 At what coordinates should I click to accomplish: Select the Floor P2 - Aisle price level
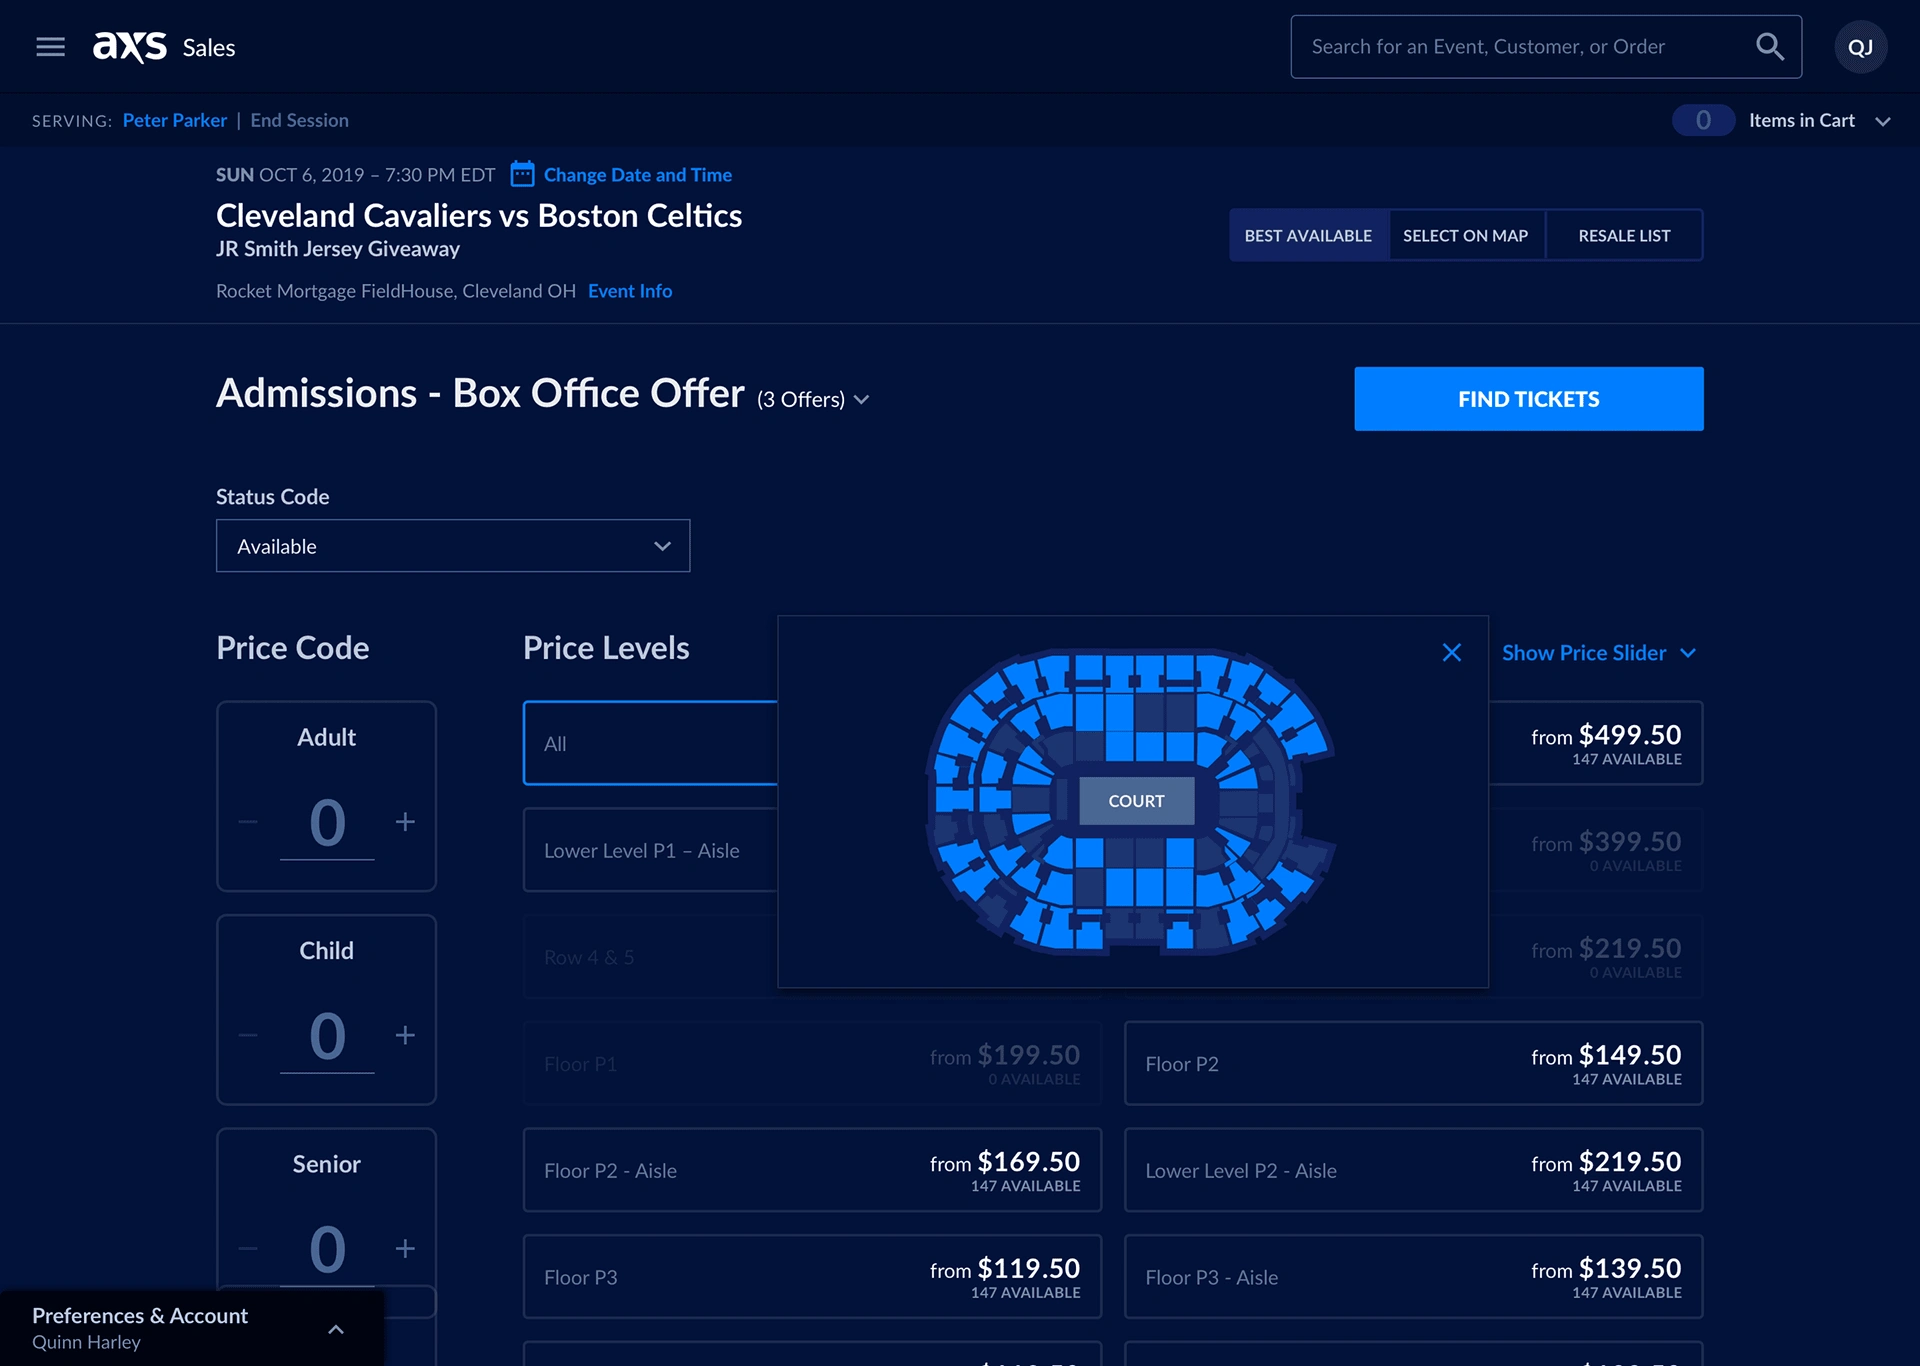(x=811, y=1170)
